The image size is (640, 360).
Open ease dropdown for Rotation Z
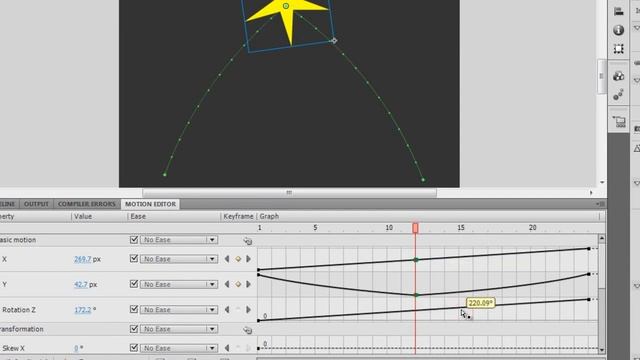click(x=178, y=310)
